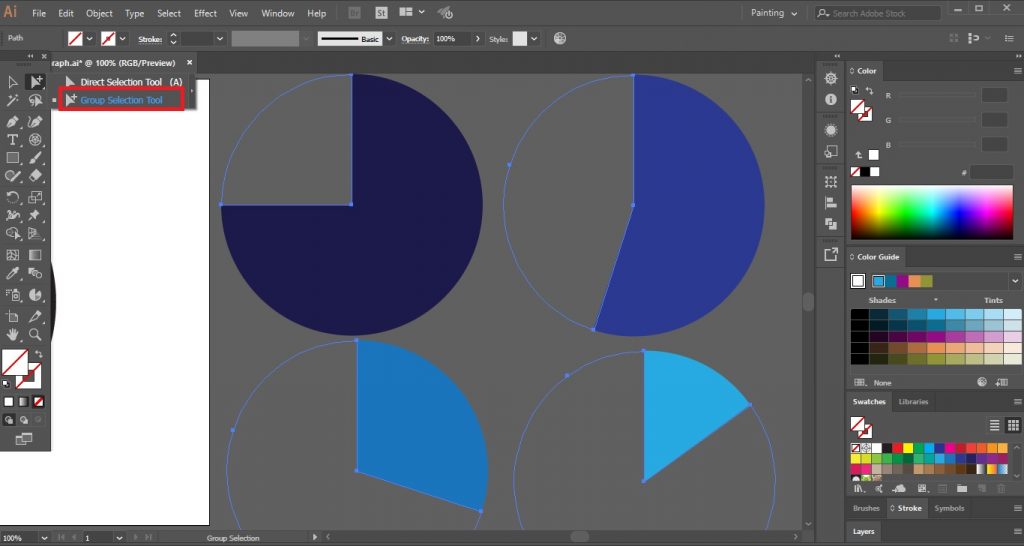The image size is (1024, 546).
Task: Set toolbar paint mode to Gradient
Action: 24,402
